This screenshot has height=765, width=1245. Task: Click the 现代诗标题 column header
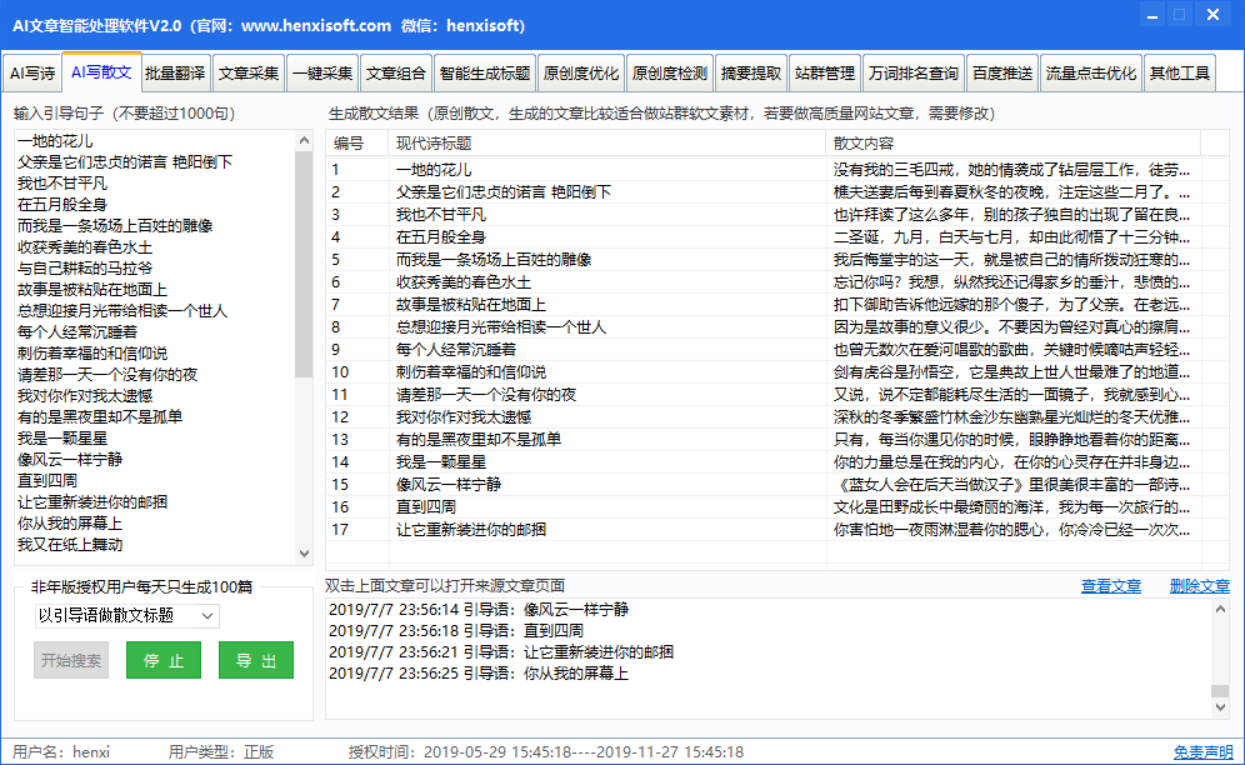tap(607, 143)
